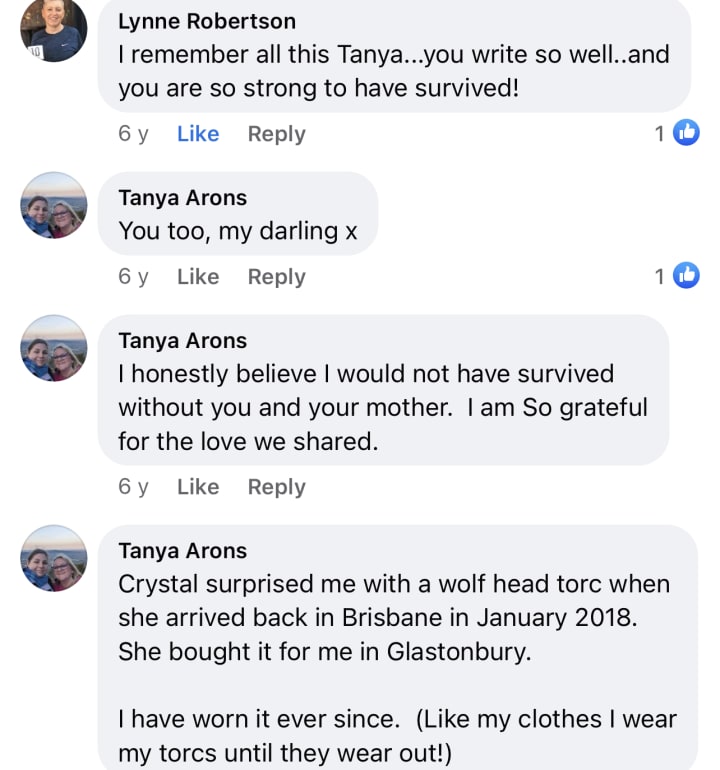The height and width of the screenshot is (770, 720).
Task: Open the Tanya Arons name above "You too"
Action: [182, 198]
